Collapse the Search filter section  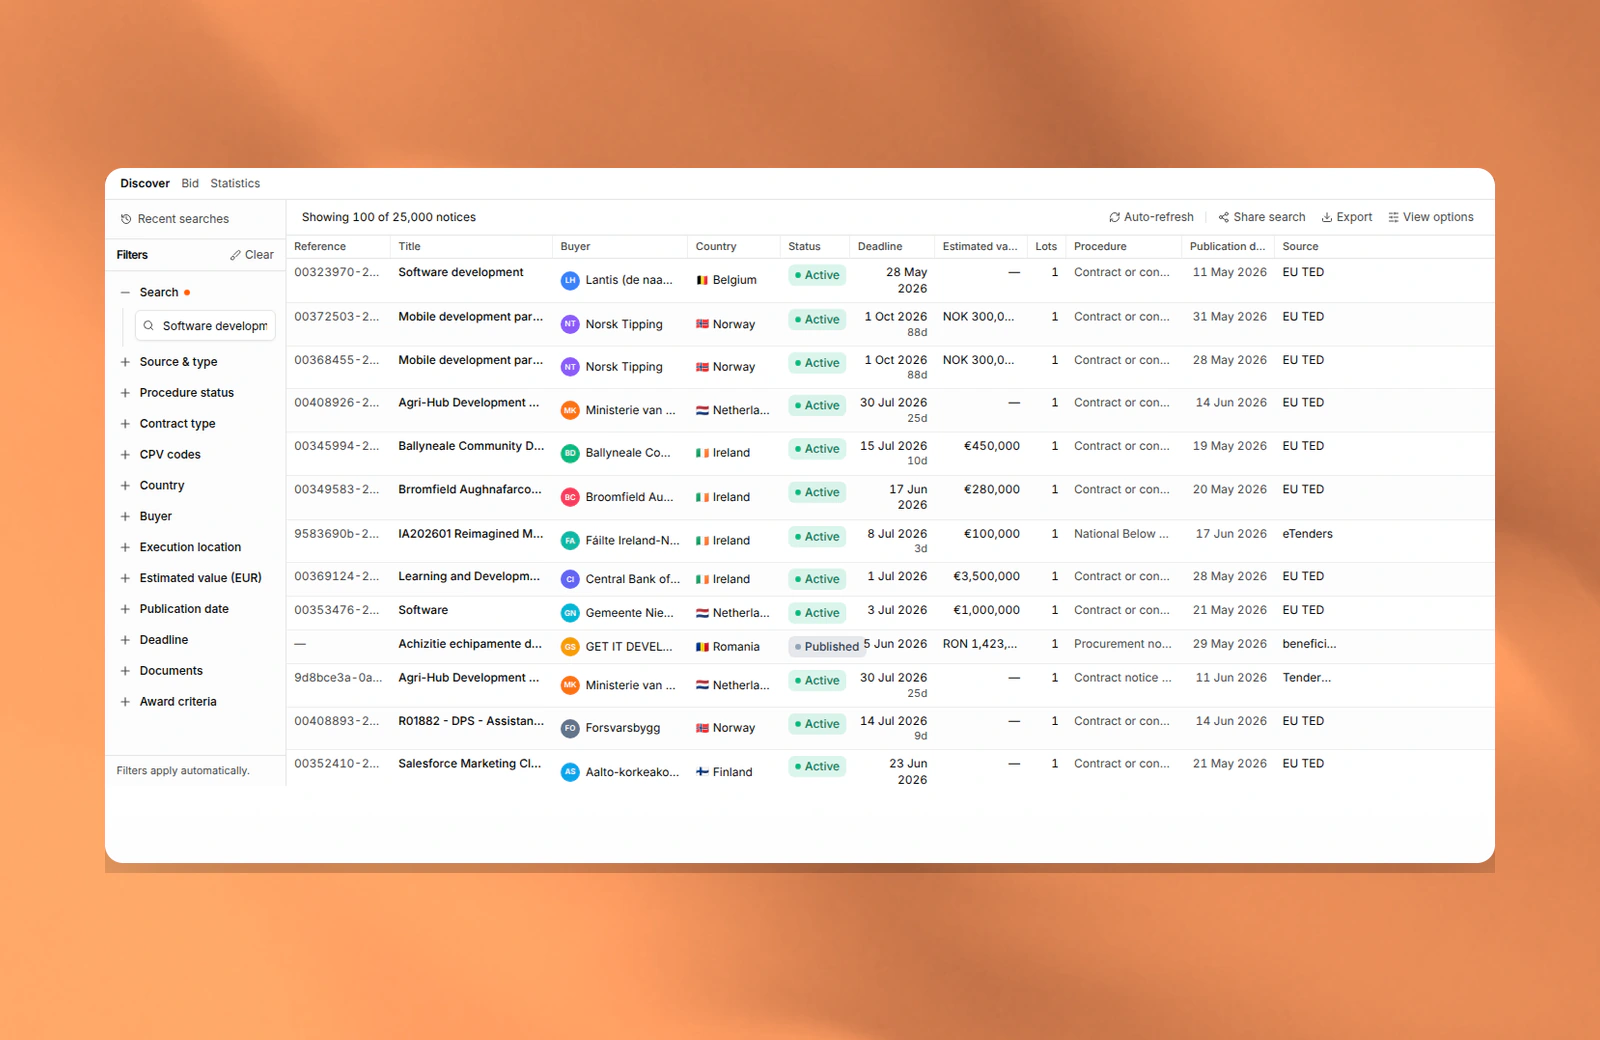(125, 293)
